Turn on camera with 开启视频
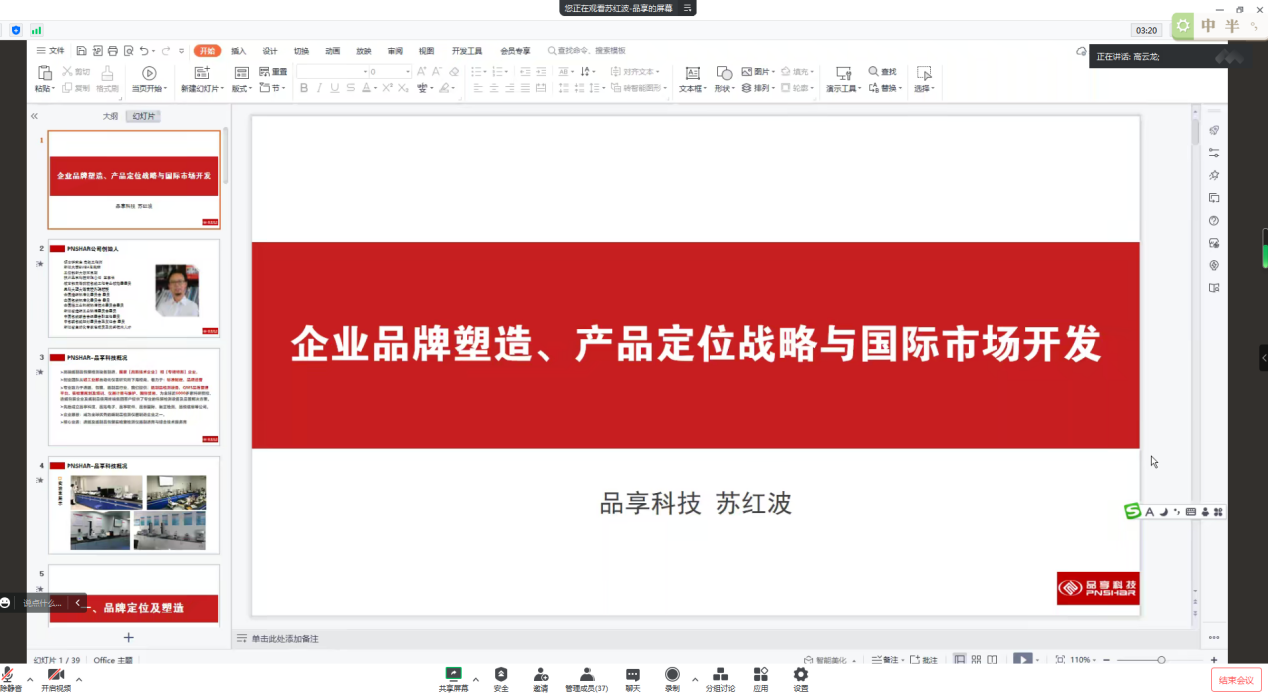The width and height of the screenshot is (1268, 693). coord(56,675)
